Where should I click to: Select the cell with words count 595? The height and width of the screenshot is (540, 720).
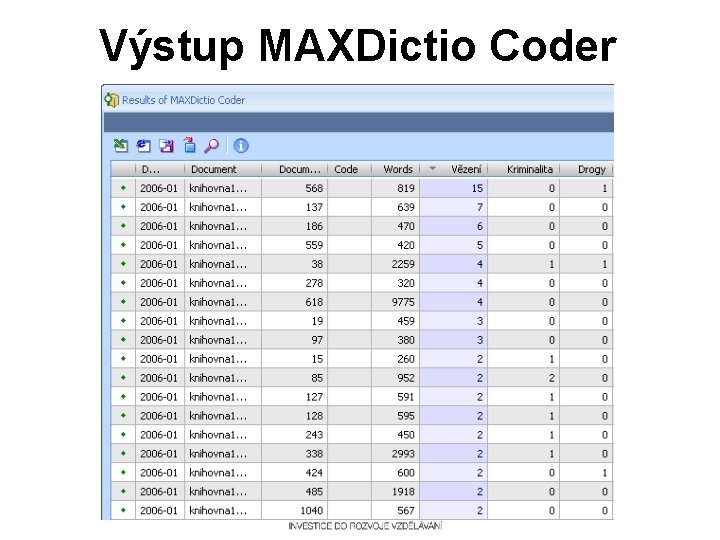click(395, 416)
